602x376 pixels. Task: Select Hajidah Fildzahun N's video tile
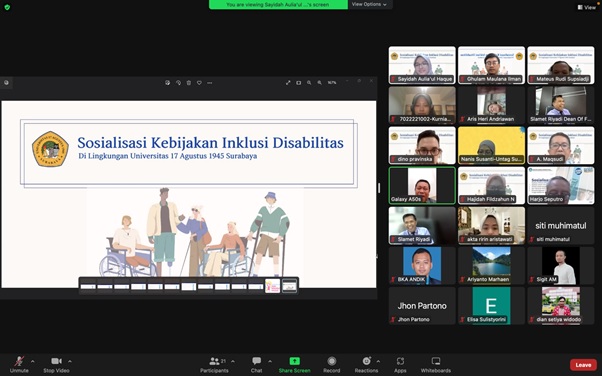pyautogui.click(x=491, y=185)
